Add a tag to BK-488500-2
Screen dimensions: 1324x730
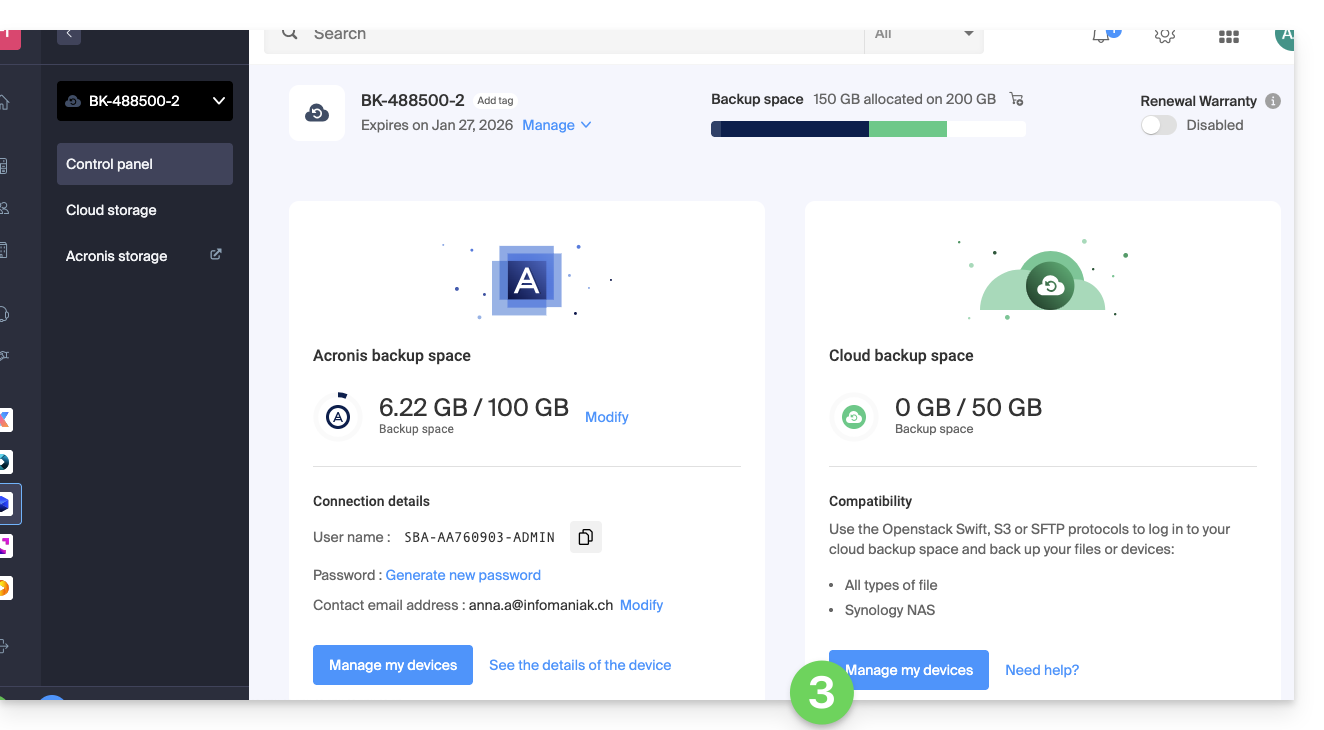(x=495, y=101)
